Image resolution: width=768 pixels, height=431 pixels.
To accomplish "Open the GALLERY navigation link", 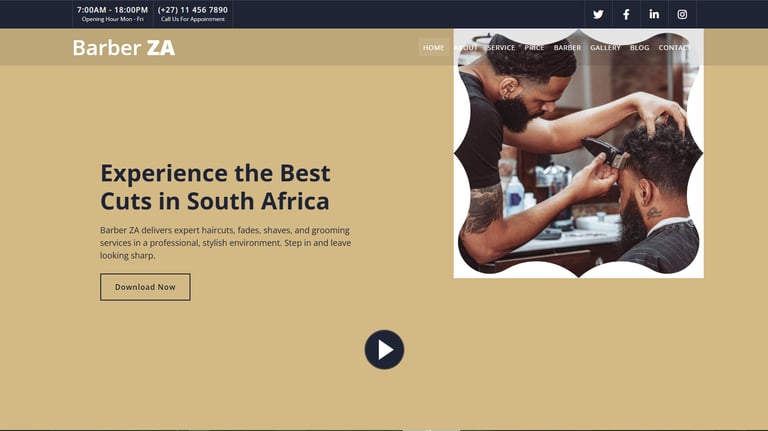I will pos(605,48).
